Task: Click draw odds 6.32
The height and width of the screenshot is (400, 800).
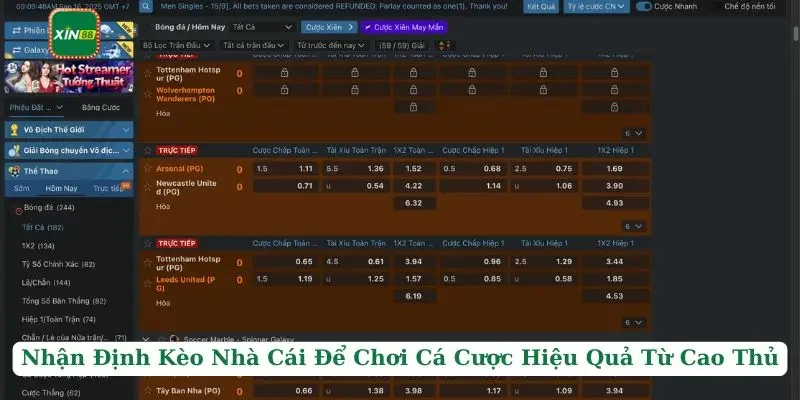Action: pos(414,203)
